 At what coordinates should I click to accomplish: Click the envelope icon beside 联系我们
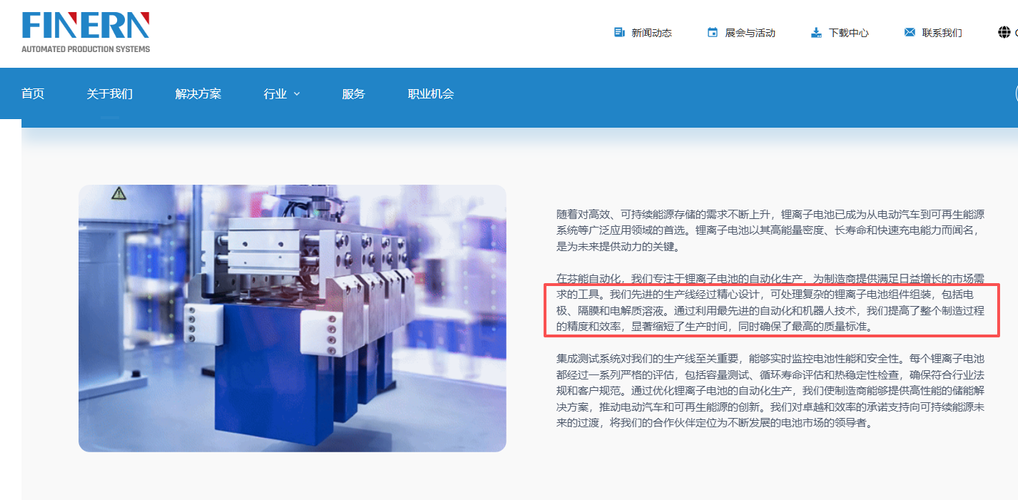[x=910, y=32]
